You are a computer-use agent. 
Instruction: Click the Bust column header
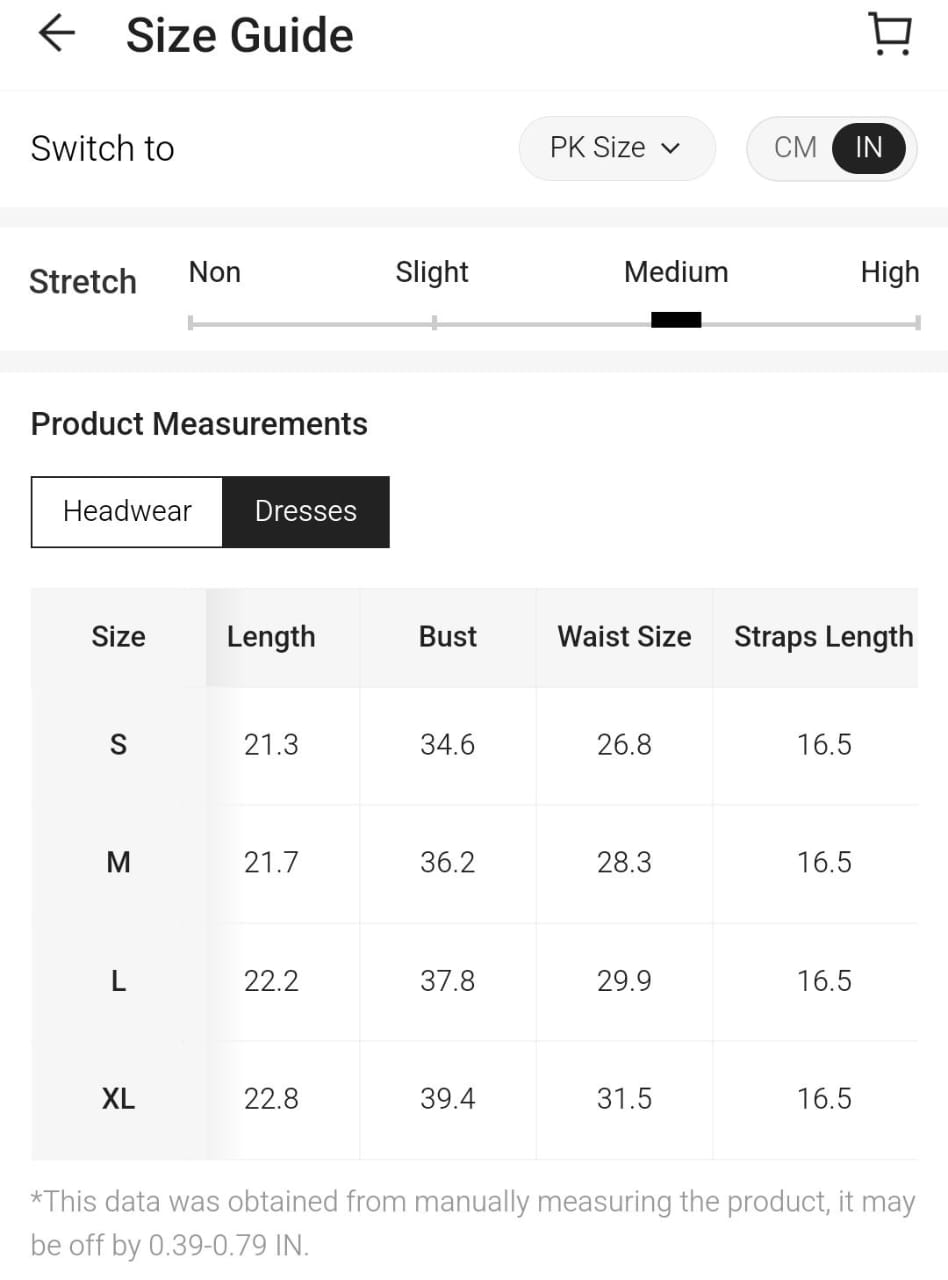point(447,637)
